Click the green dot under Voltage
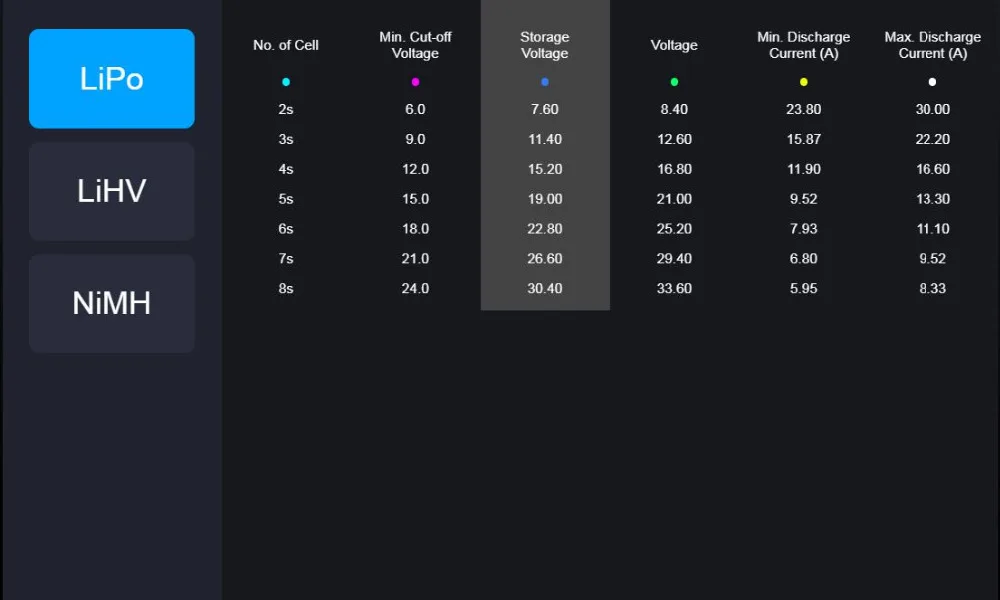 674,82
